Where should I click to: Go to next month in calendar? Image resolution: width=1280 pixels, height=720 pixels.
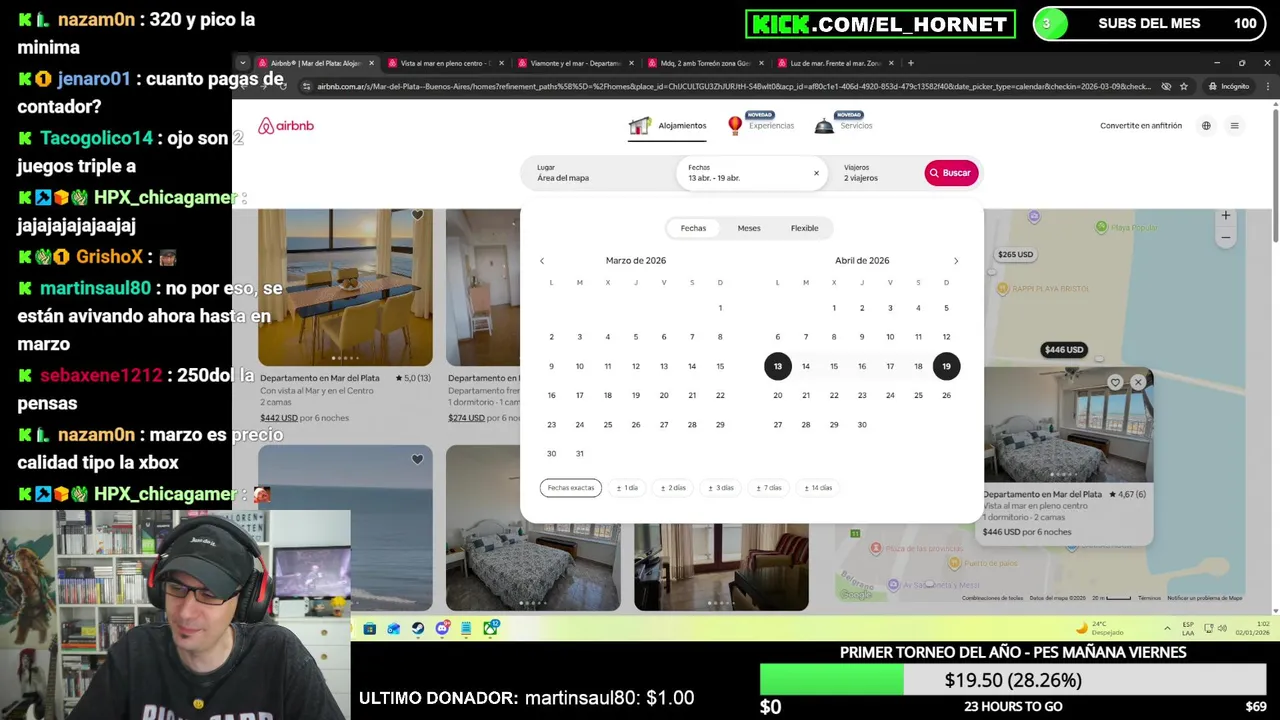pyautogui.click(x=956, y=261)
